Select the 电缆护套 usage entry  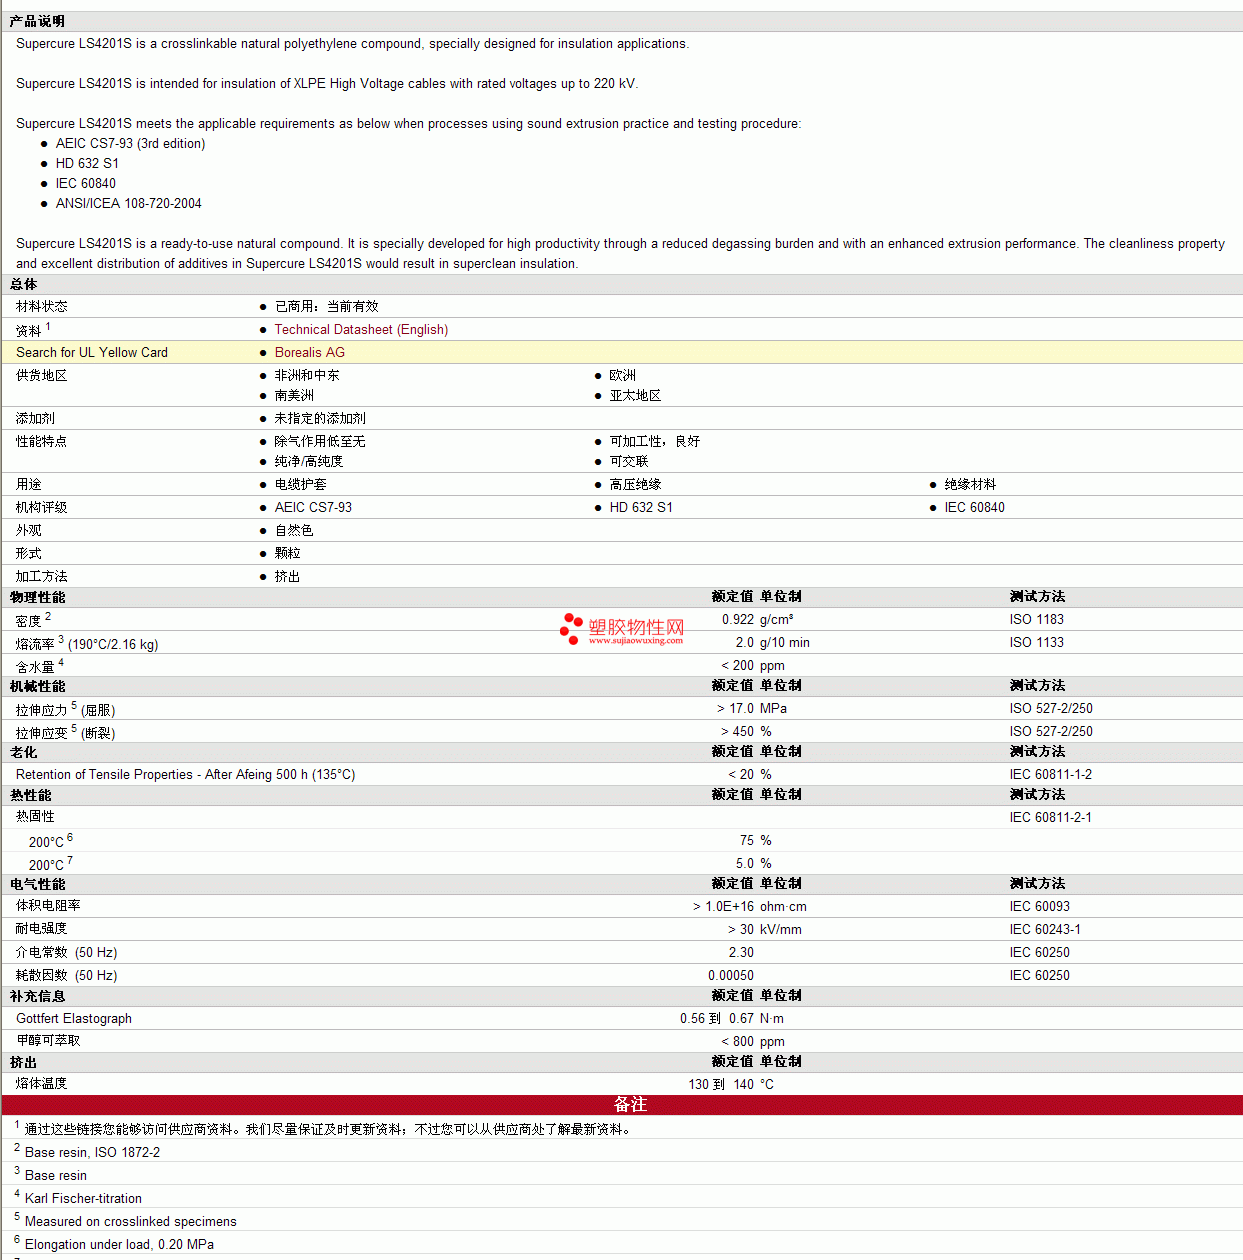point(301,484)
